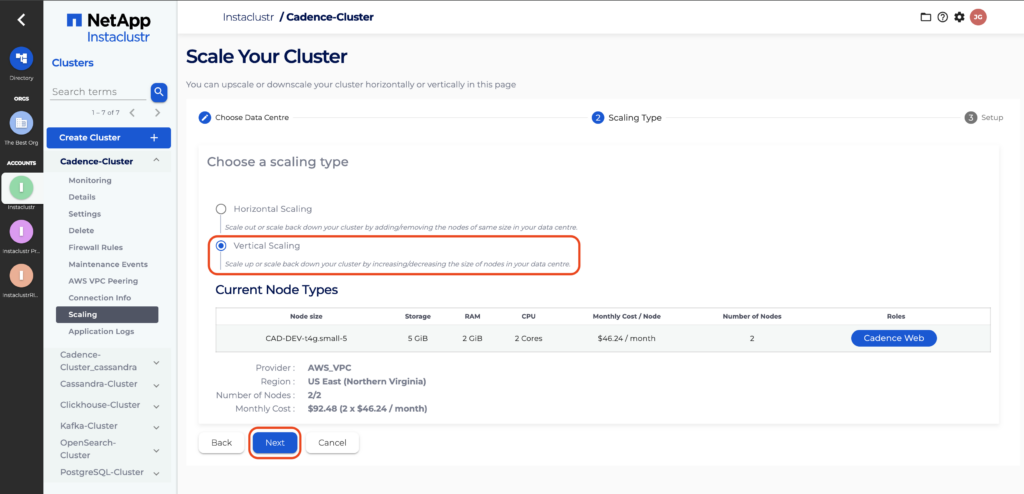The image size is (1024, 494).
Task: Open Monitoring in the sidebar menu
Action: pyautogui.click(x=90, y=180)
